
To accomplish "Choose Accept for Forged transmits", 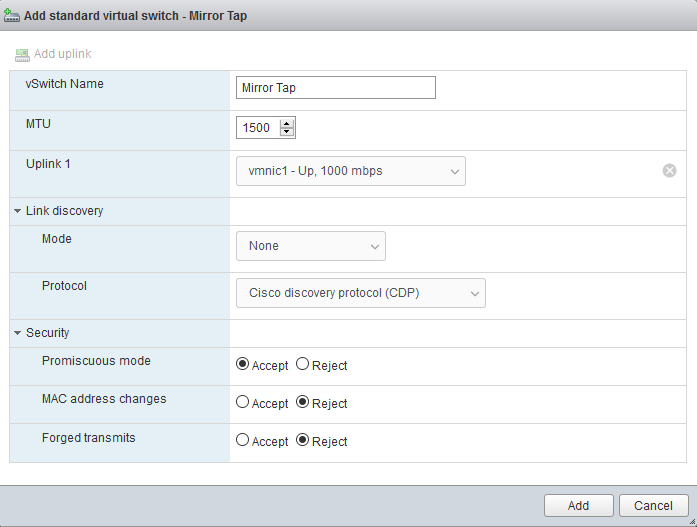I will [x=242, y=441].
